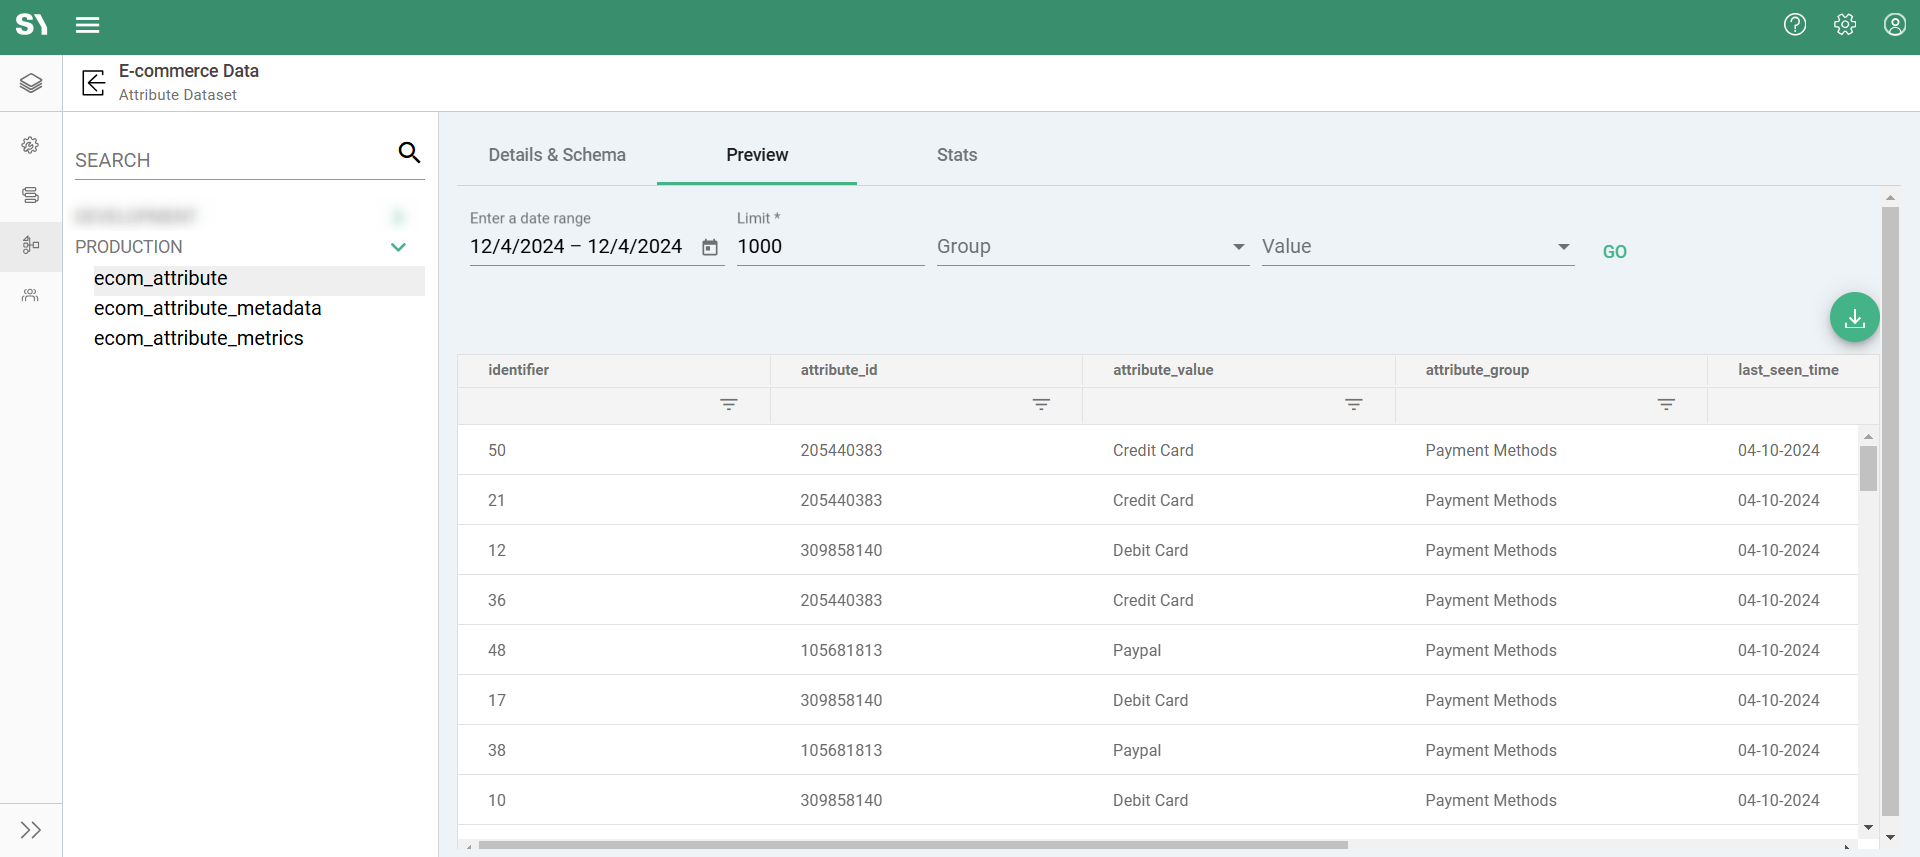Select ecom_attribute_metadata dataset

(x=208, y=308)
